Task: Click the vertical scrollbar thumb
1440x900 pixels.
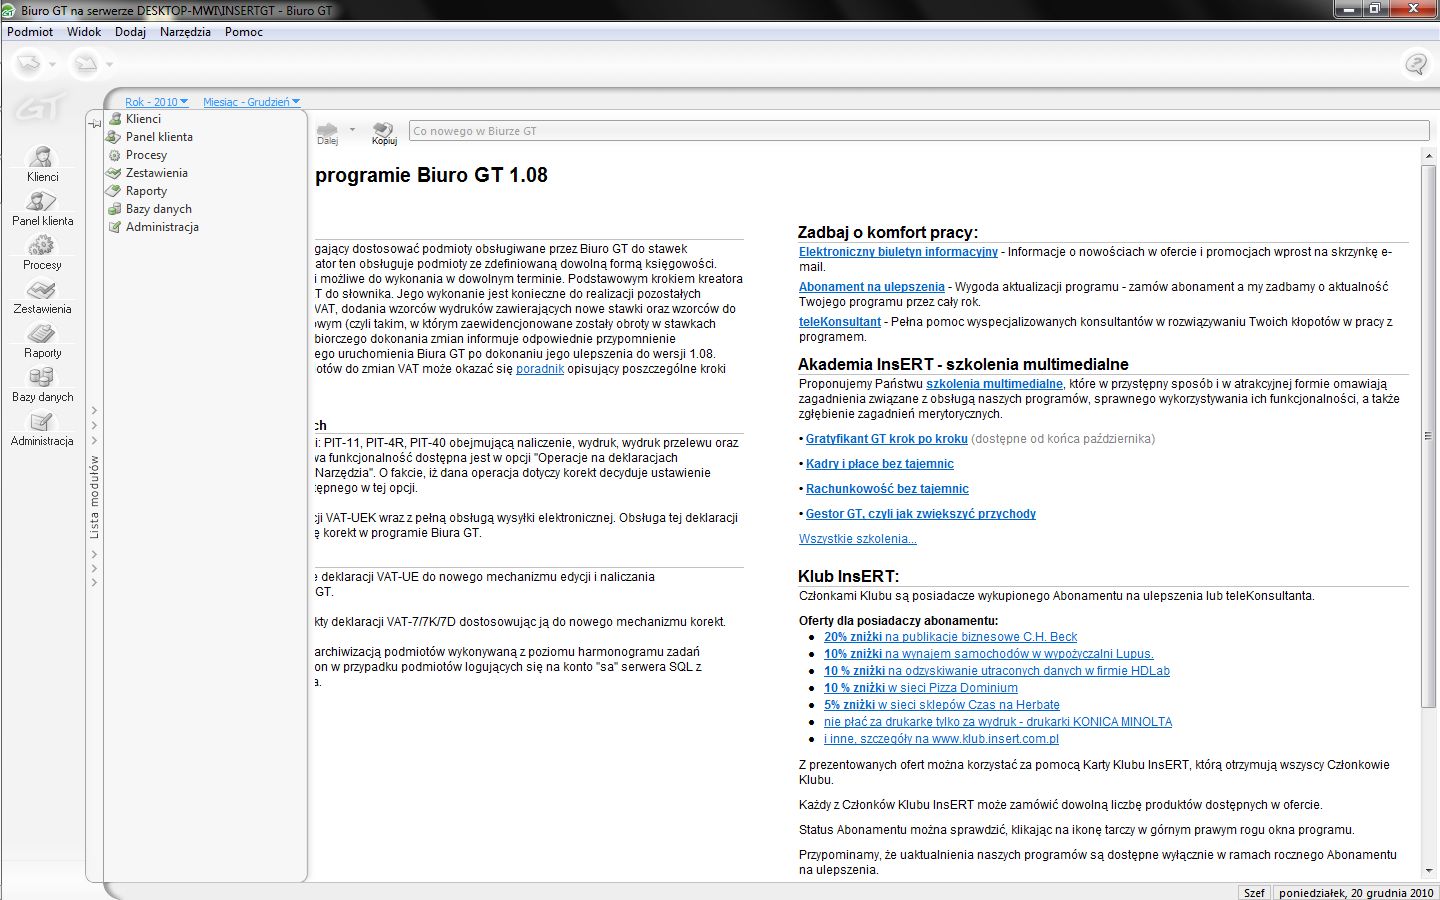Action: click(1428, 436)
